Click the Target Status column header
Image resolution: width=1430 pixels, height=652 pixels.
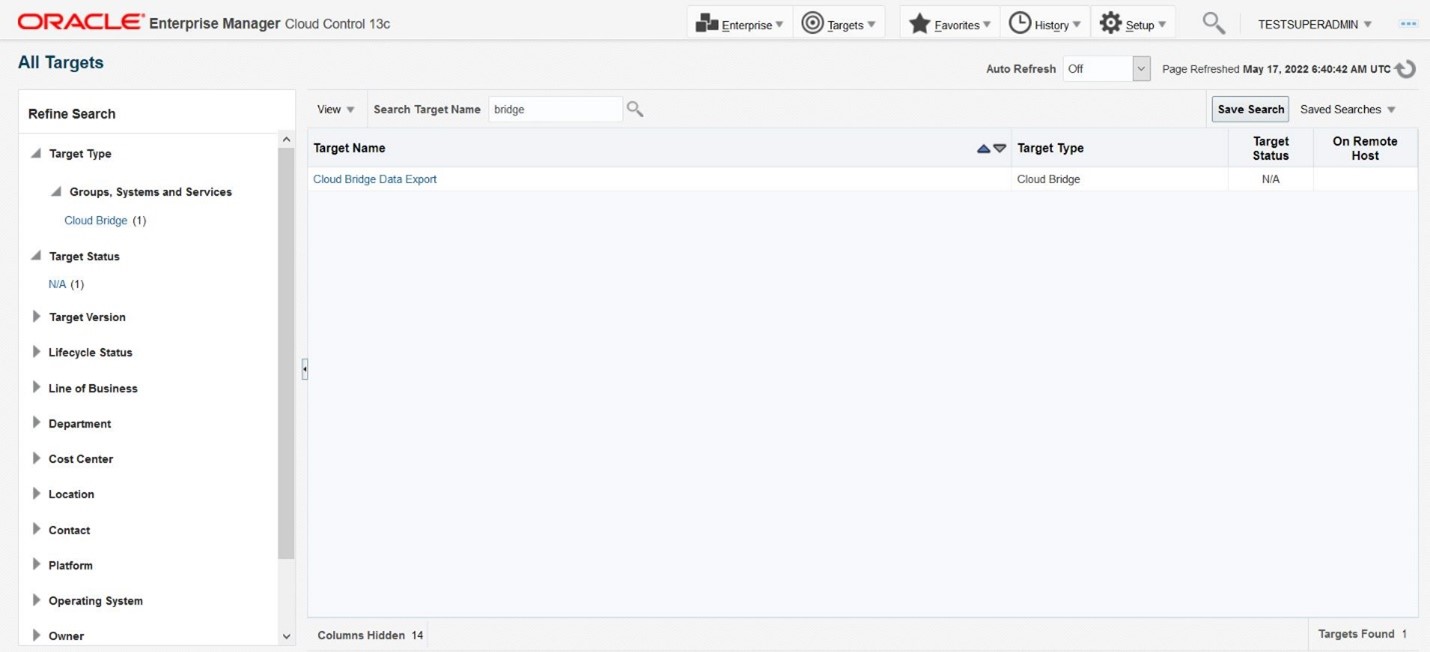[x=1271, y=148]
